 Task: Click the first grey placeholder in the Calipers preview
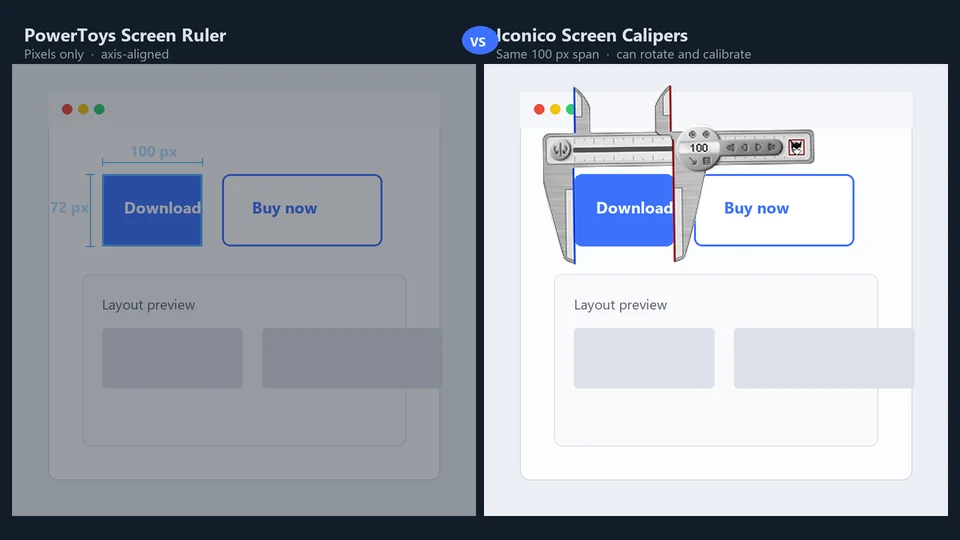click(x=644, y=358)
